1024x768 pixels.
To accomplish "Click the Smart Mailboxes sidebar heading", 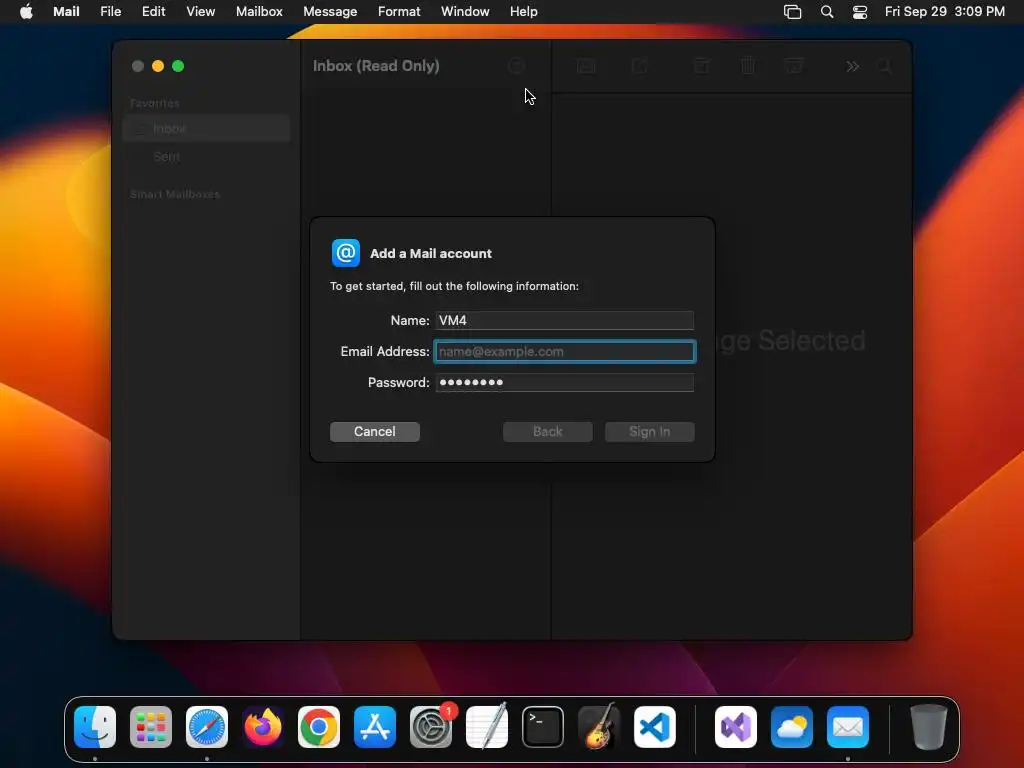I will (x=174, y=194).
